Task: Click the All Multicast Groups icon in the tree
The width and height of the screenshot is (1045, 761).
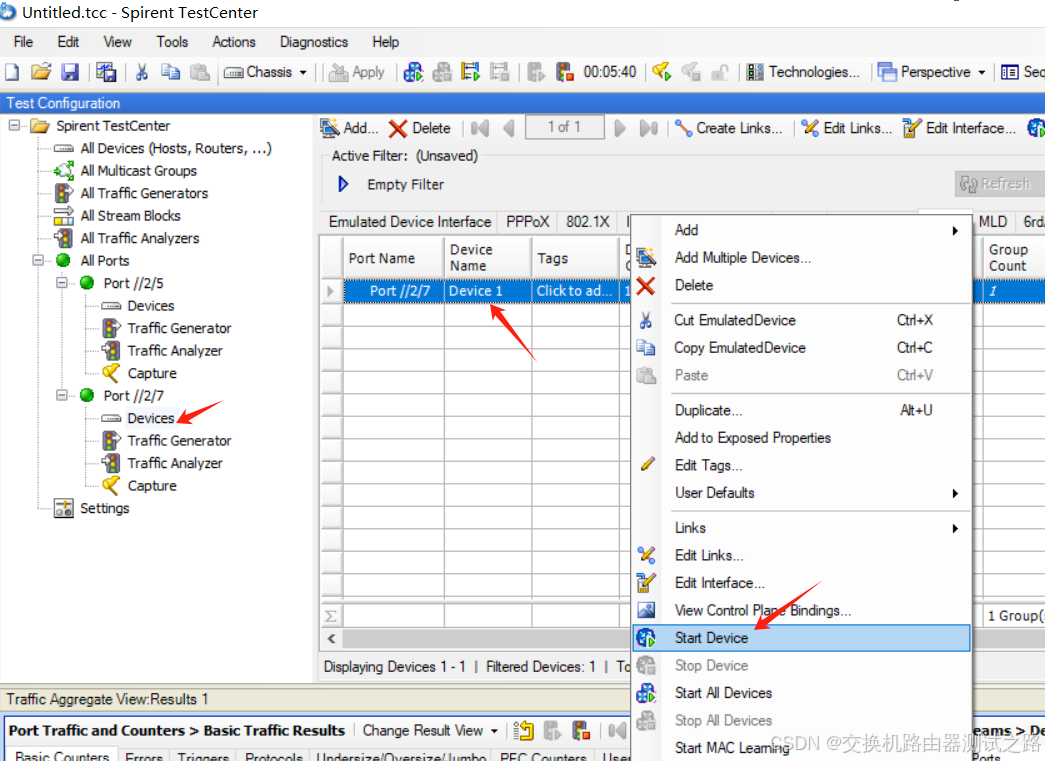Action: click(64, 171)
